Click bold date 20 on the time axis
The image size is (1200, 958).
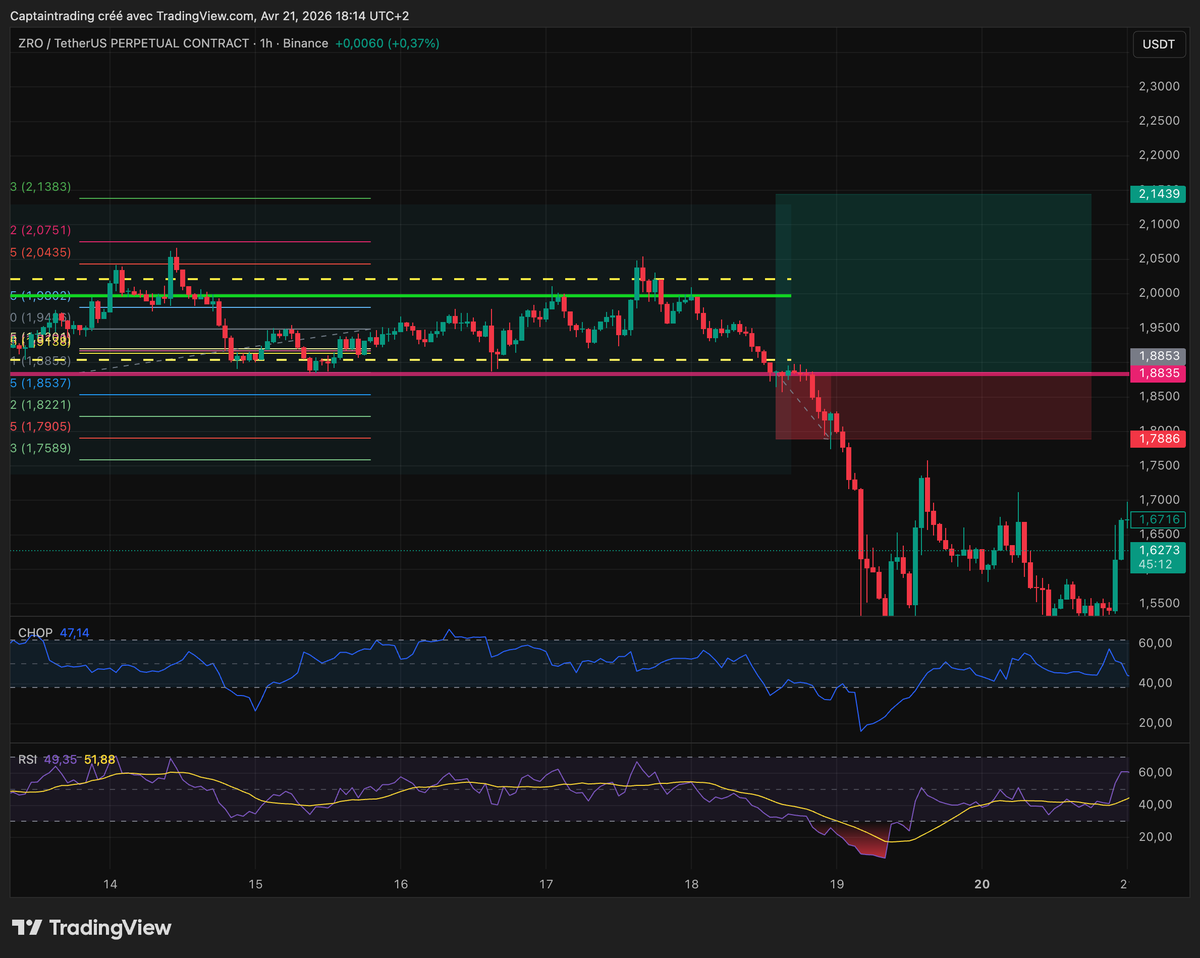coord(982,884)
